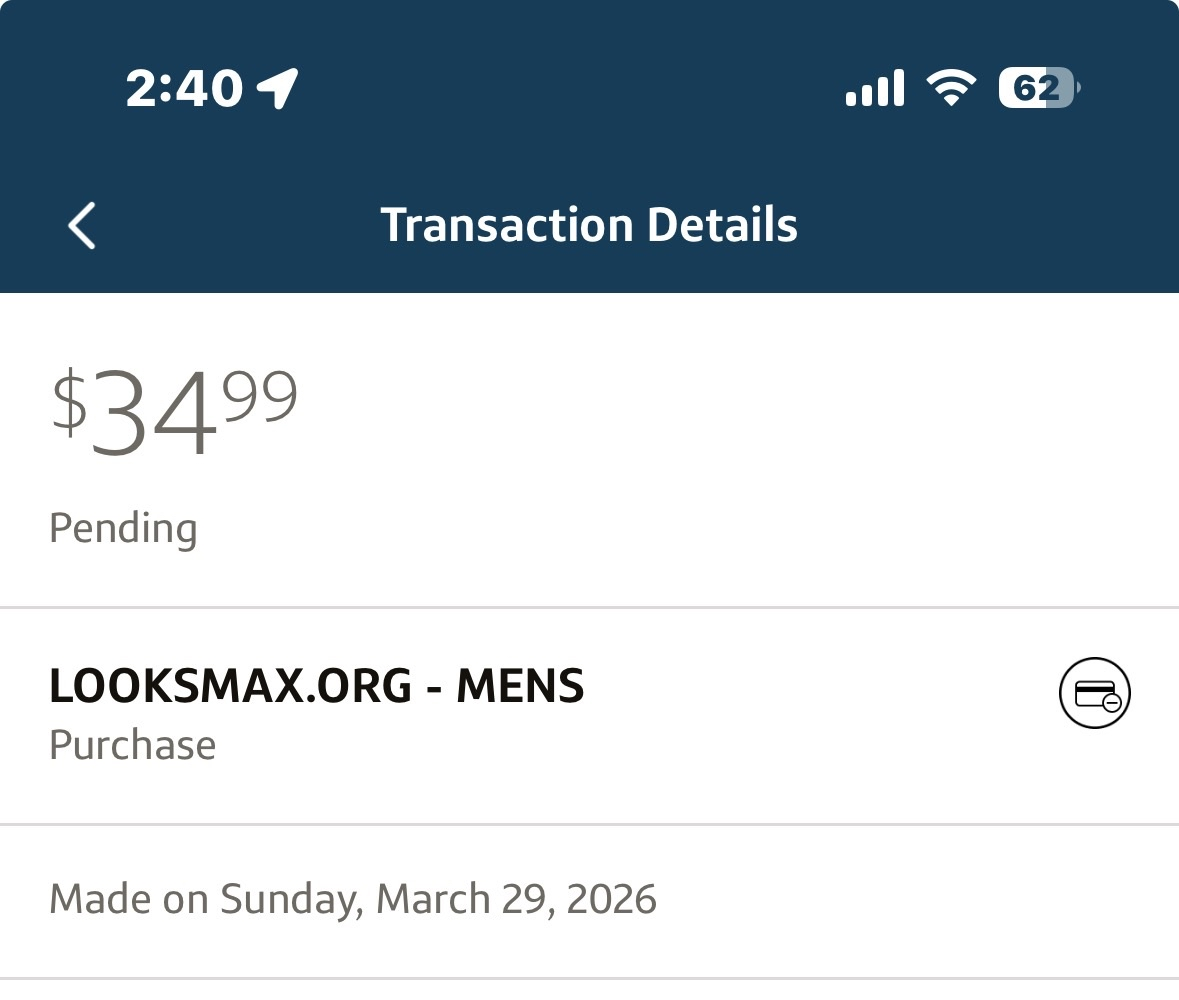Click the dollar sign symbol
The width and height of the screenshot is (1179, 1000).
70,403
